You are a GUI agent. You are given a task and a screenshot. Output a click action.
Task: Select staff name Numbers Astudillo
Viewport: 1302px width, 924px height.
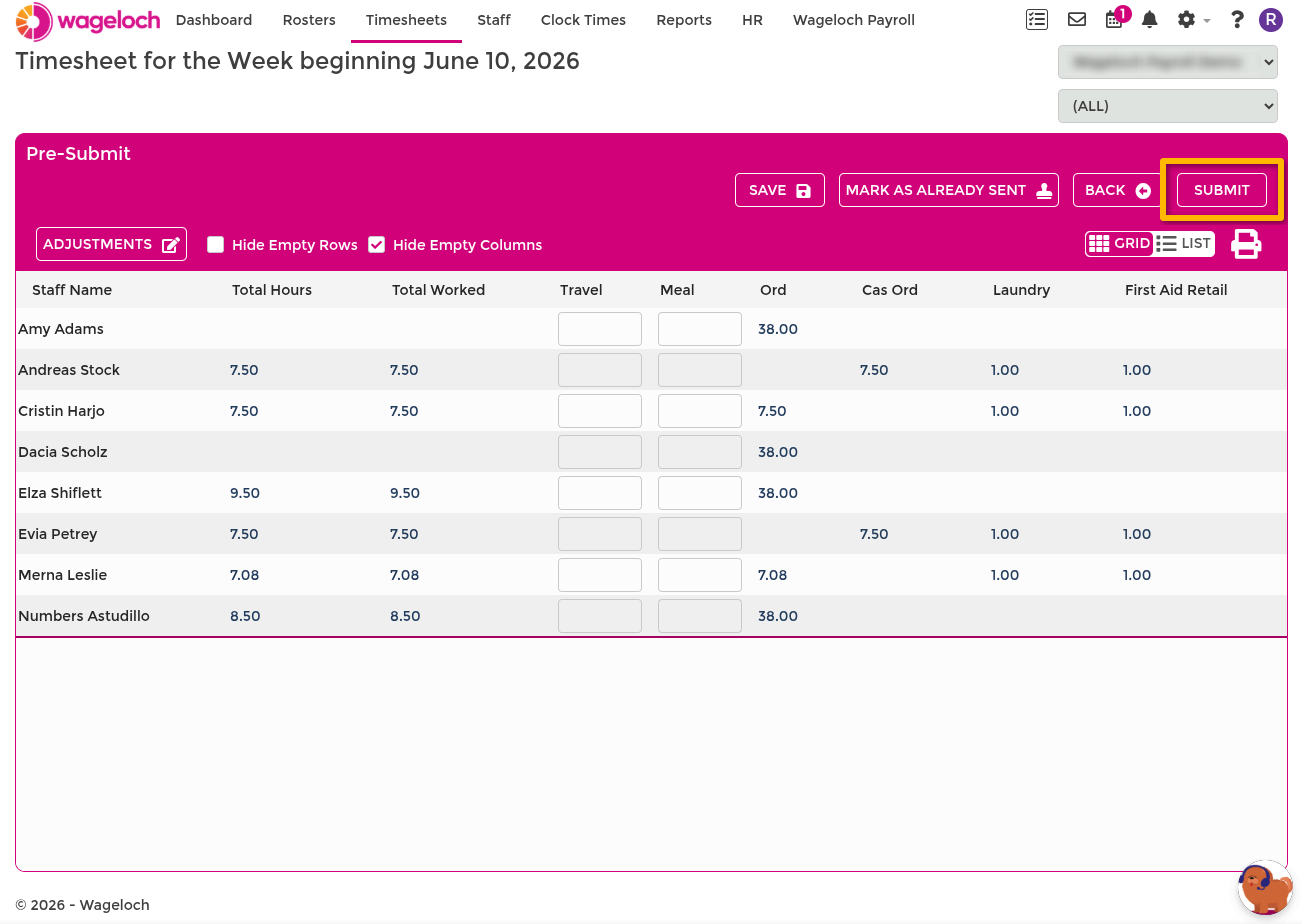coord(84,616)
